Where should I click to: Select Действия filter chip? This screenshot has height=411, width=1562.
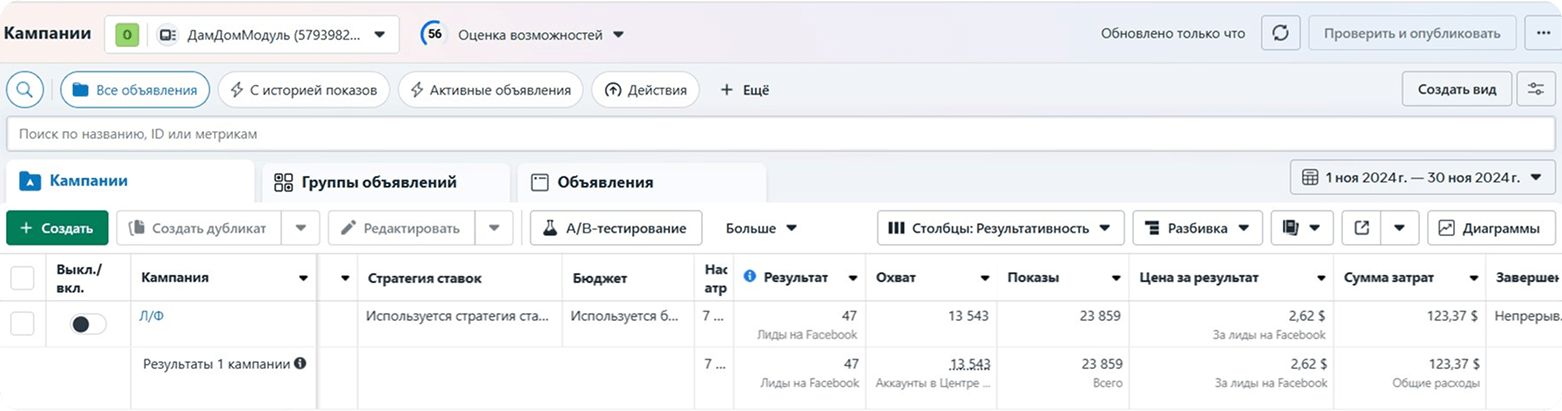click(x=645, y=89)
